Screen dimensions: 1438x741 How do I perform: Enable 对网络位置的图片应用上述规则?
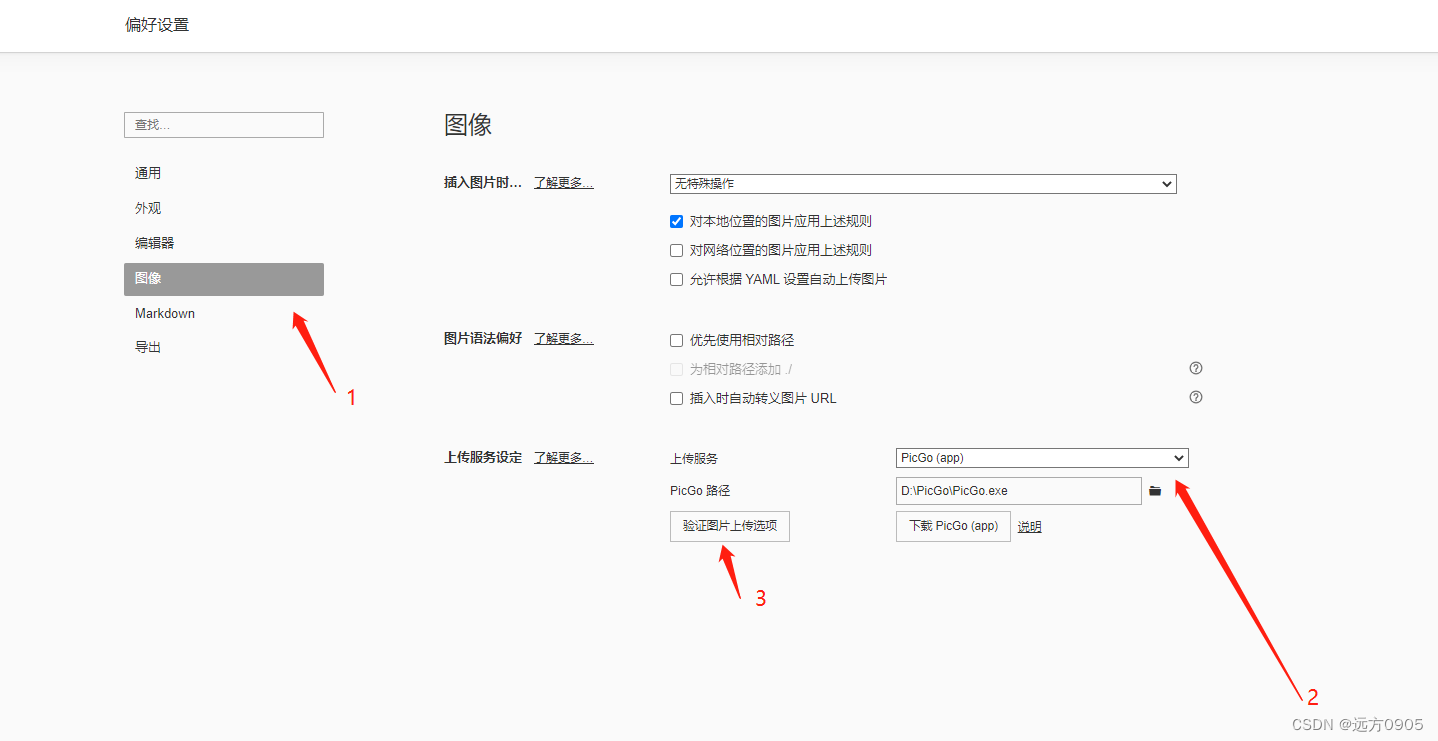click(676, 250)
